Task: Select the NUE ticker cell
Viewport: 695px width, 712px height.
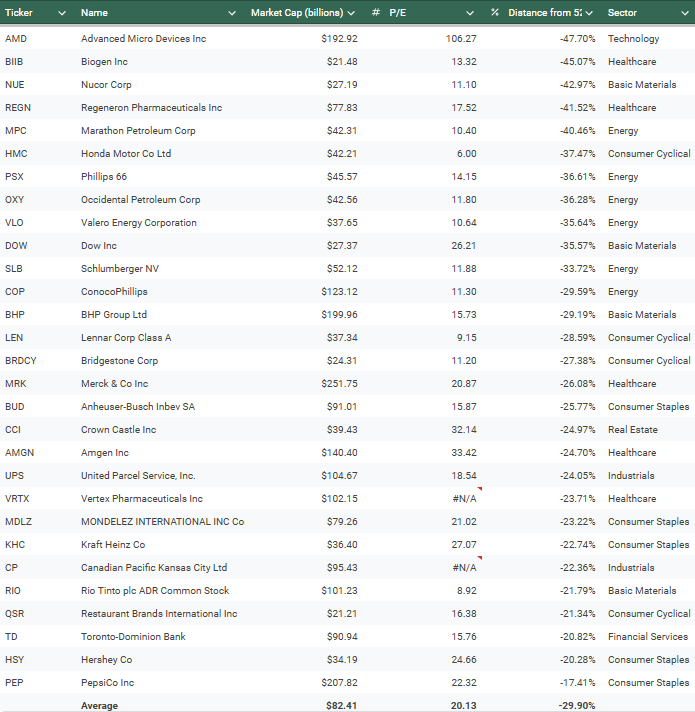Action: [x=15, y=84]
